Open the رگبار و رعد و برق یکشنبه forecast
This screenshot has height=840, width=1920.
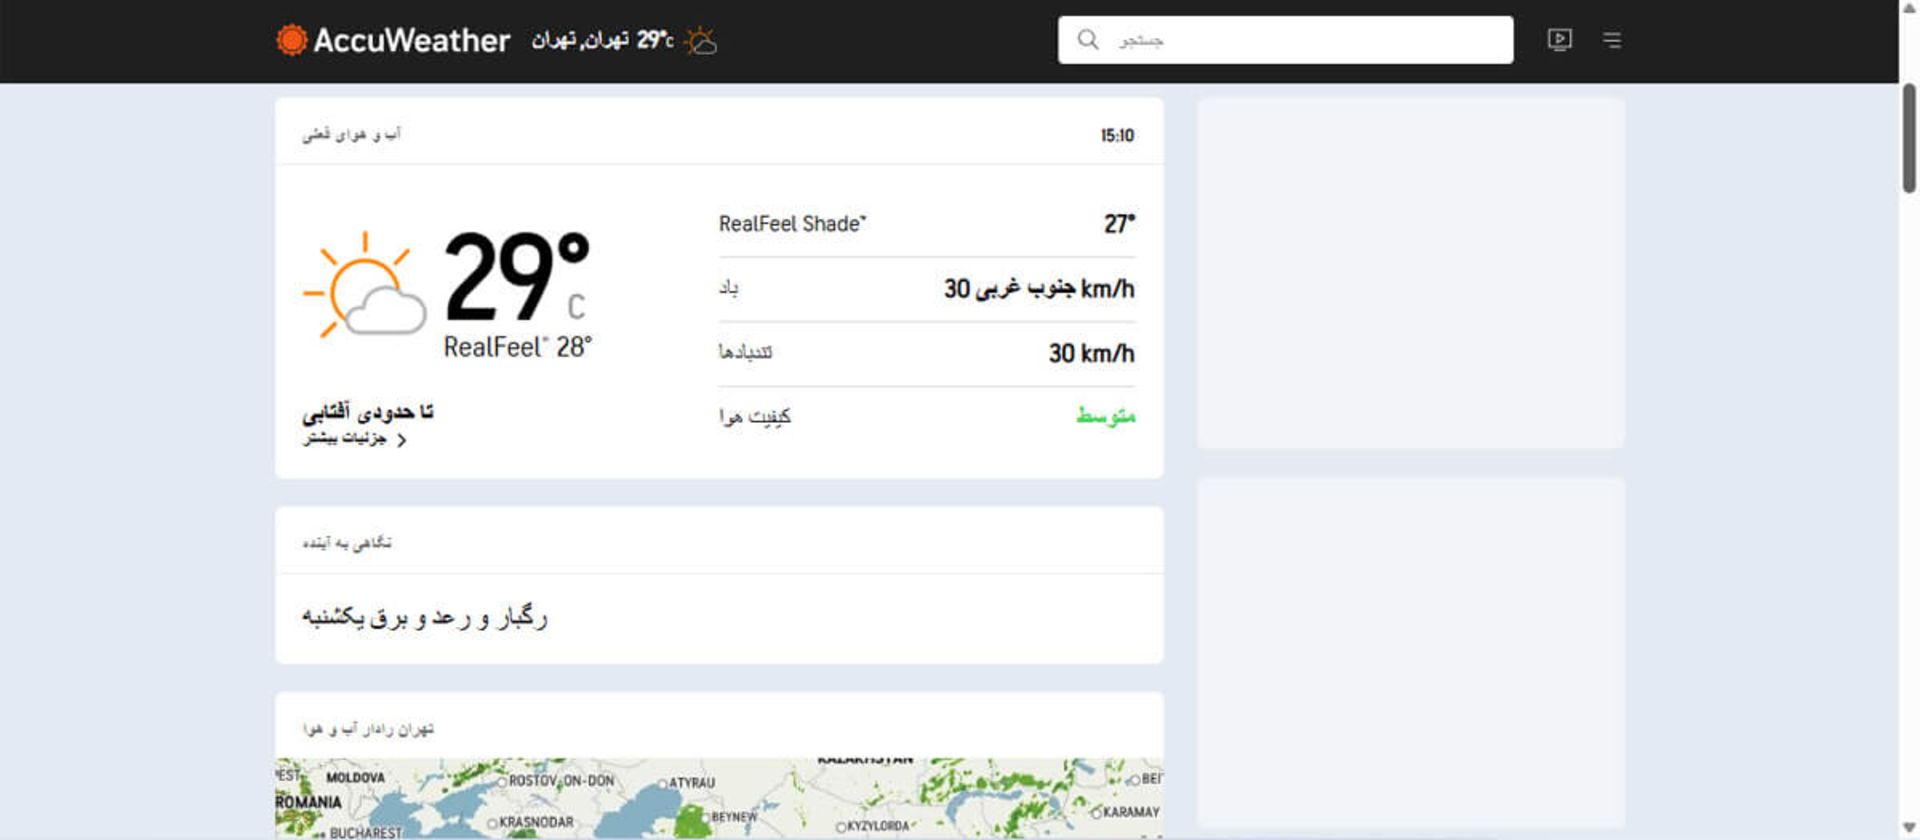[x=425, y=617]
